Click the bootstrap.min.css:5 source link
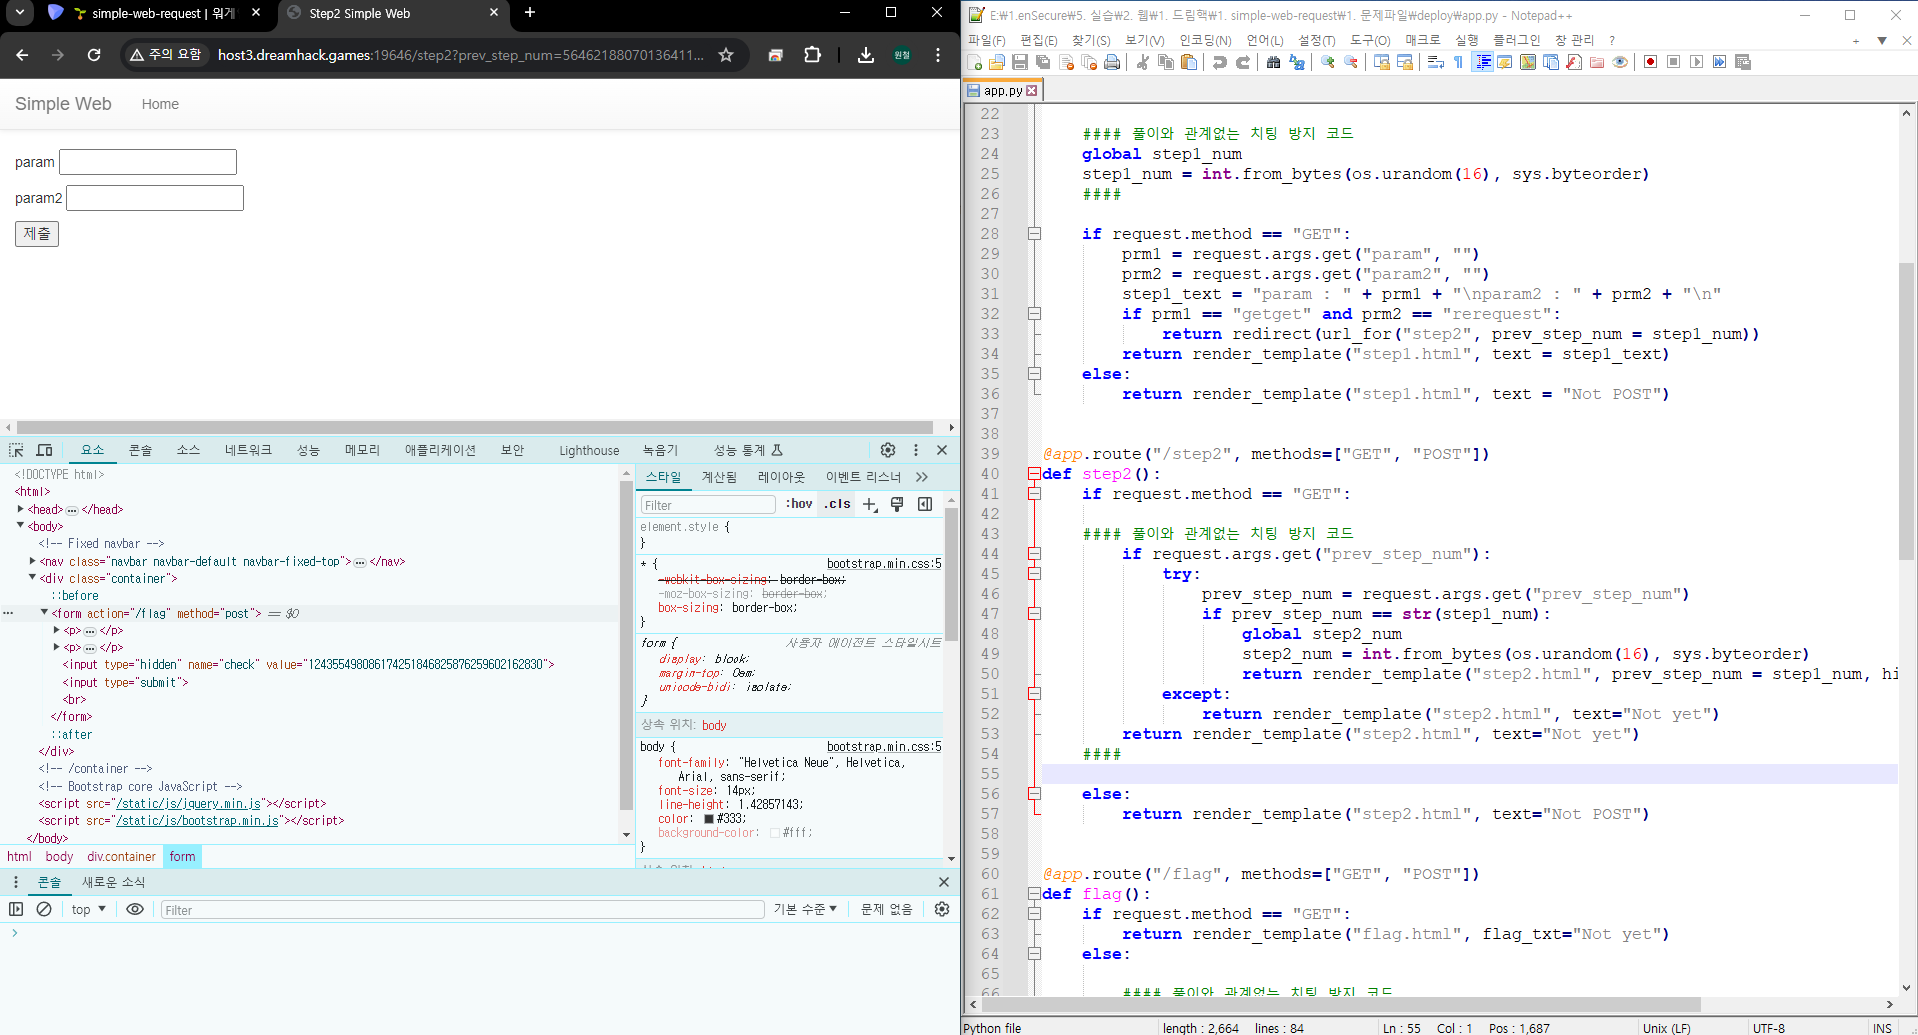 tap(883, 564)
